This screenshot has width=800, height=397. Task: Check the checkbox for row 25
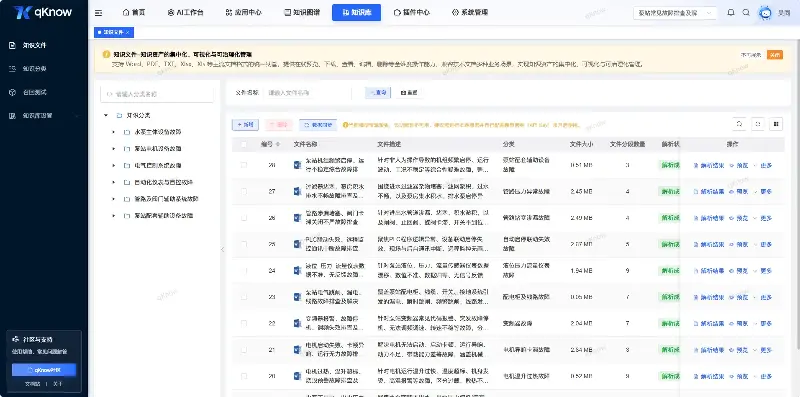tap(244, 244)
